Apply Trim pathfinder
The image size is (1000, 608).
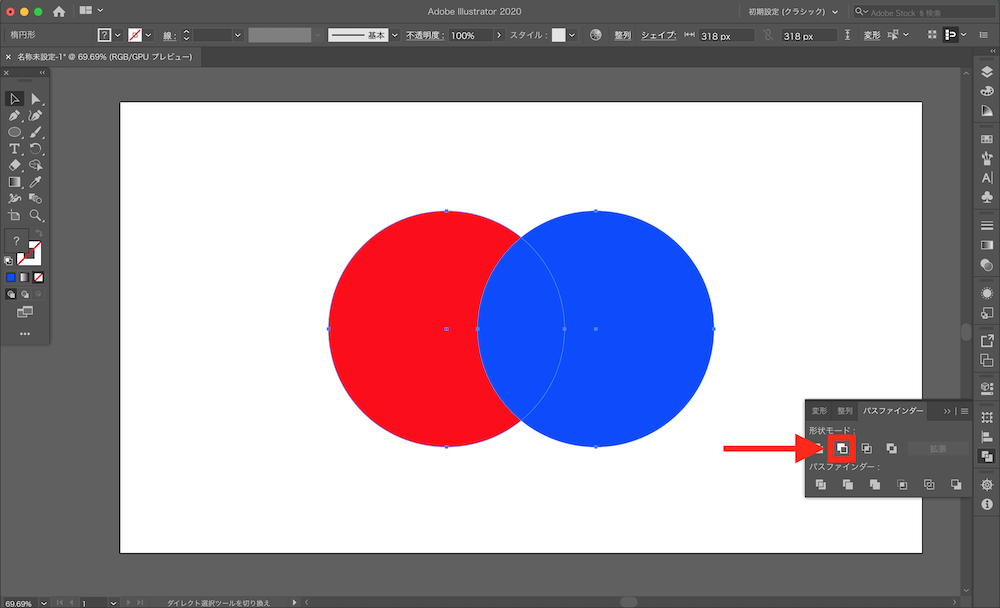click(x=848, y=485)
